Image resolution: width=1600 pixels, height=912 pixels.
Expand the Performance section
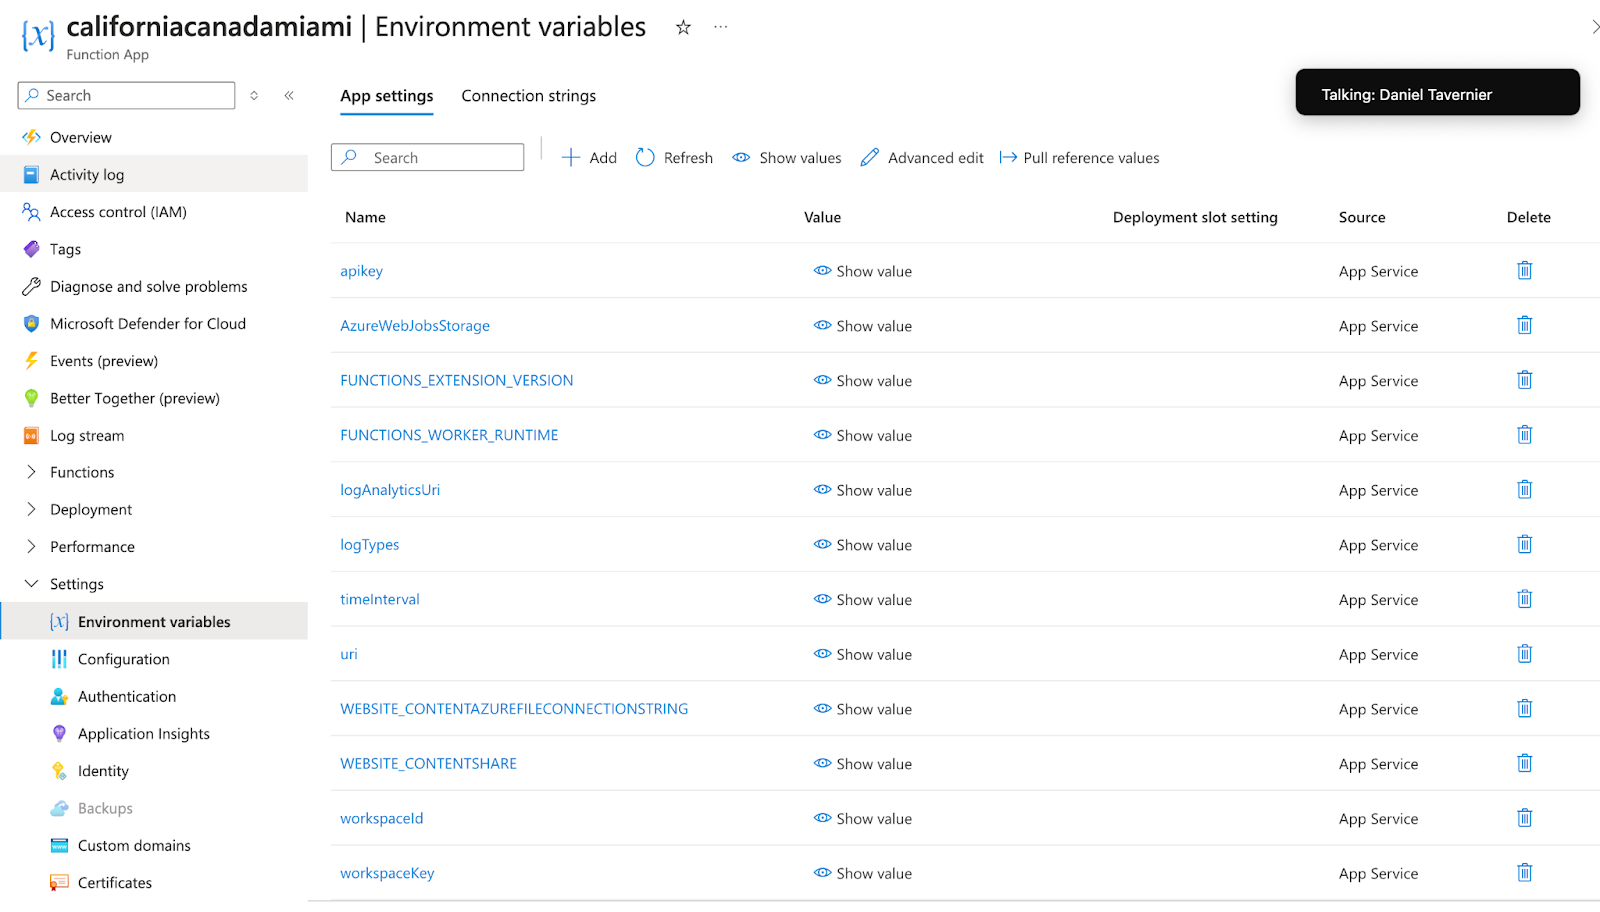(31, 546)
